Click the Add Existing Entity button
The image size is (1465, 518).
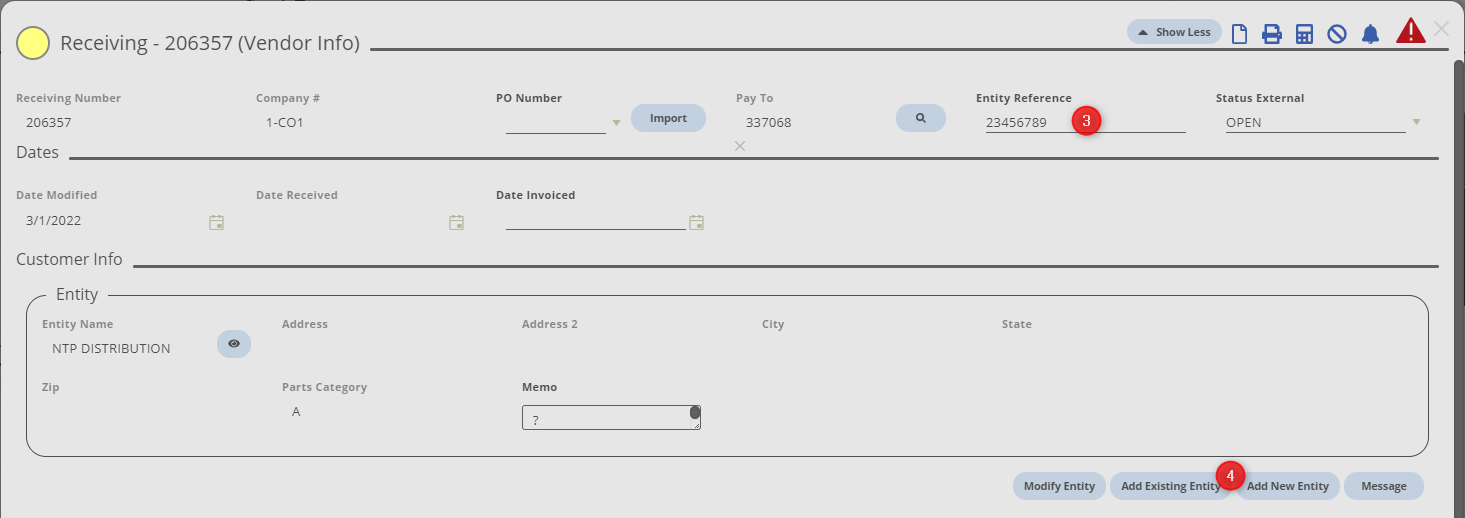tap(1170, 486)
